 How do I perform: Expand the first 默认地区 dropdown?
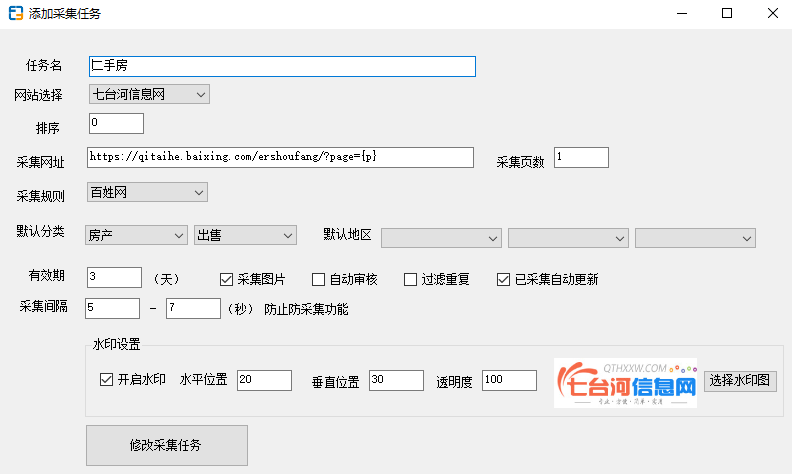pyautogui.click(x=441, y=237)
